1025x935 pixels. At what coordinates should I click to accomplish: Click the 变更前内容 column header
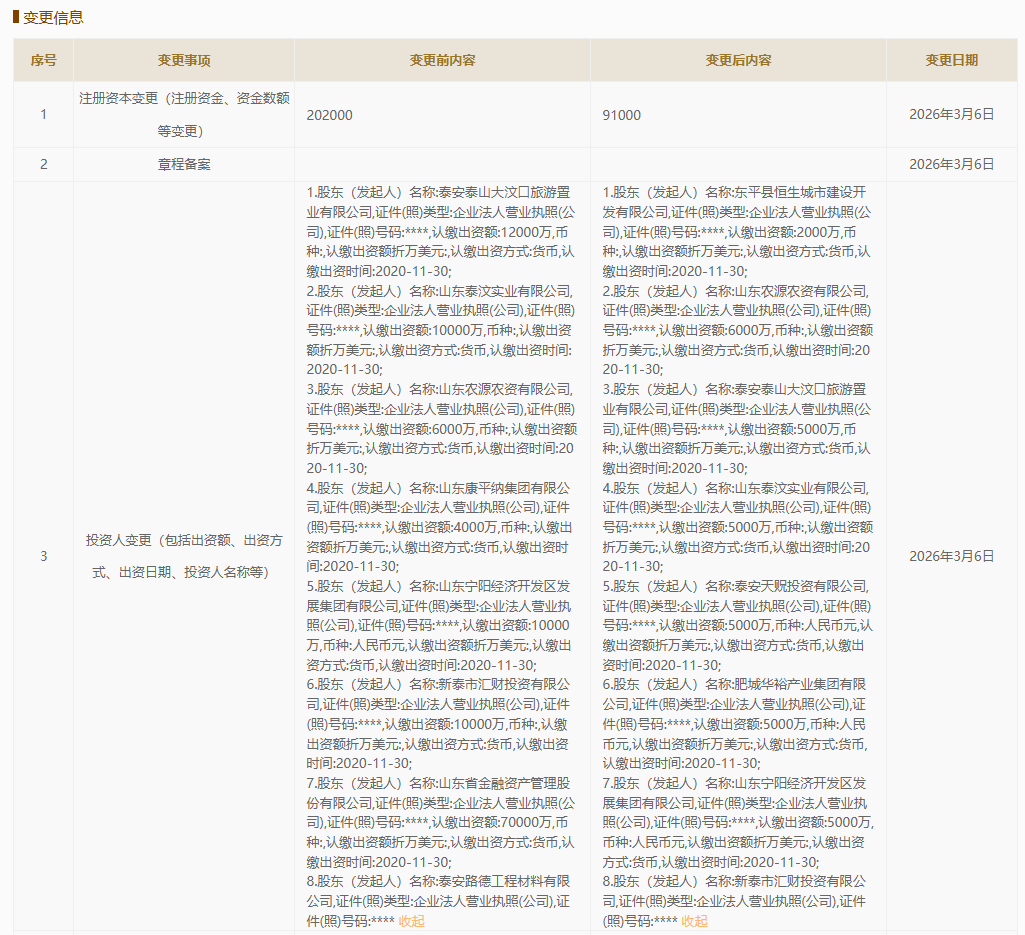(x=442, y=60)
